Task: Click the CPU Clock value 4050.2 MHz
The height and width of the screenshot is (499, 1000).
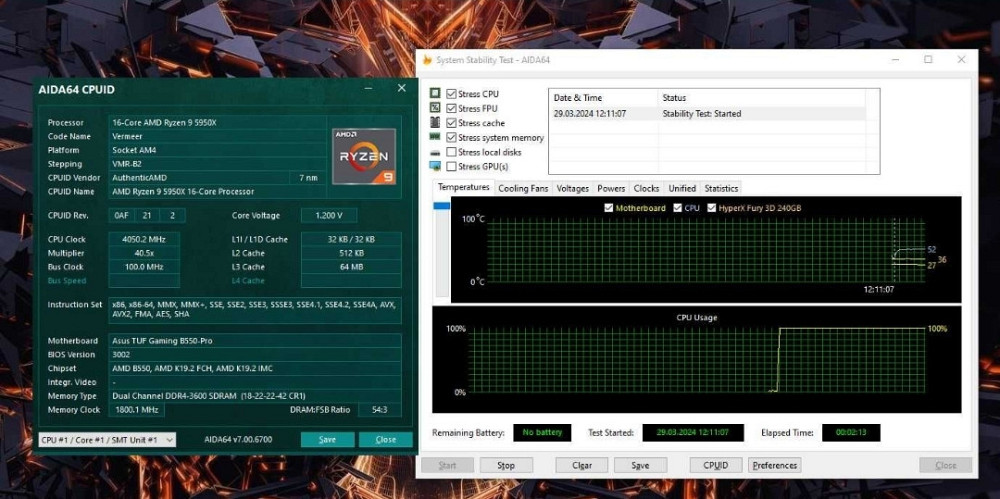Action: (144, 239)
